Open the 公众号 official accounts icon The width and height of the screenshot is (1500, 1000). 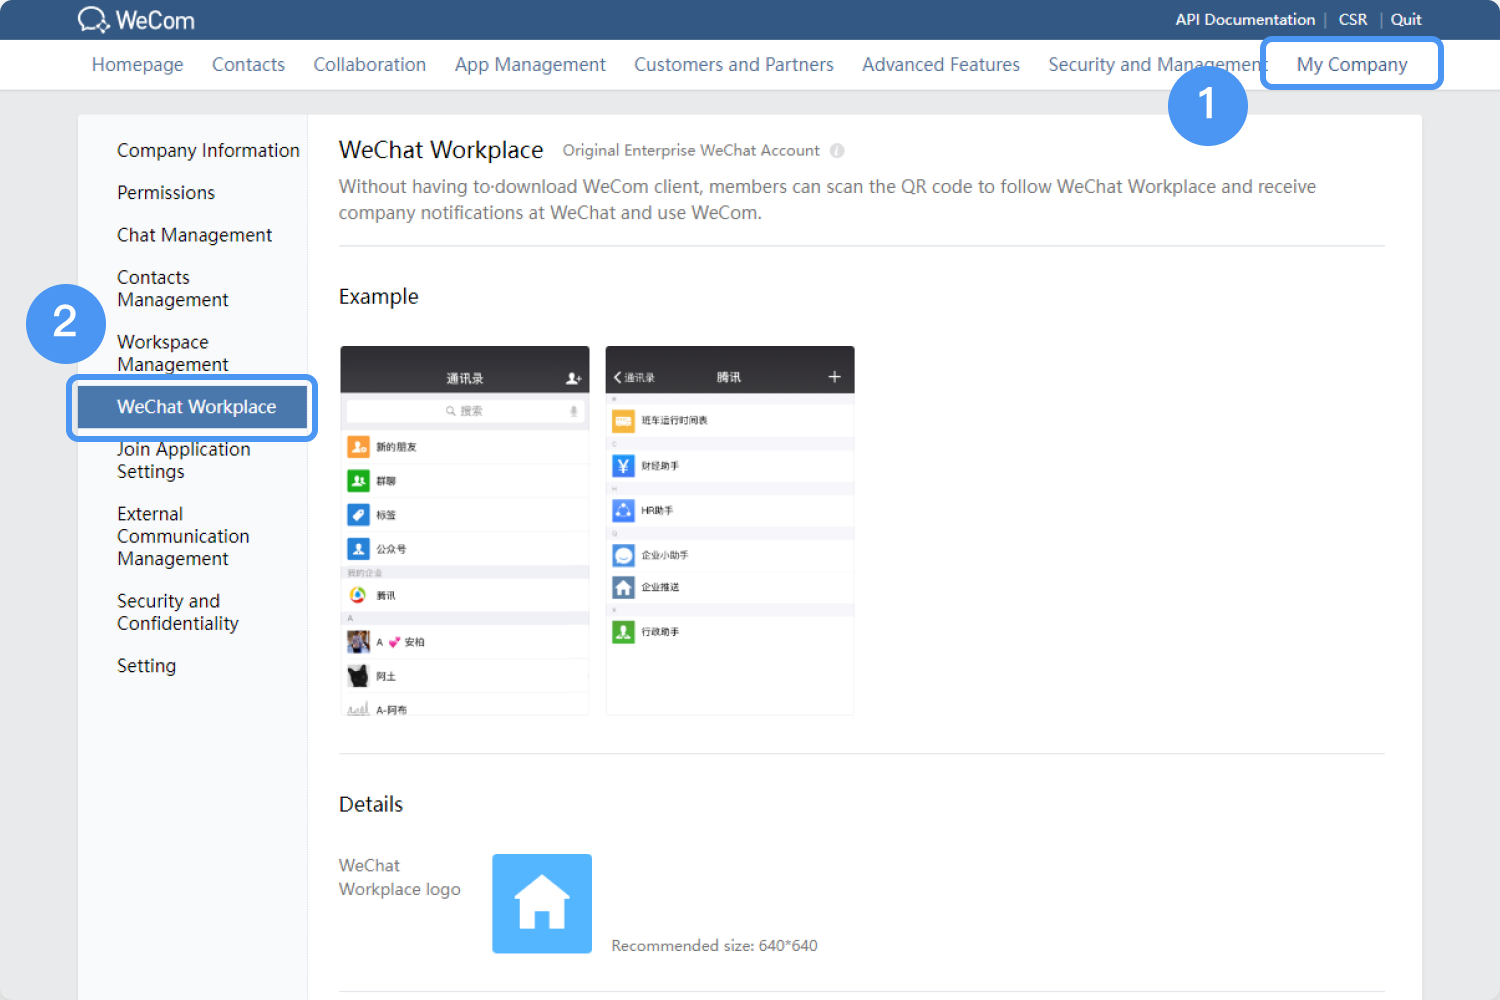[359, 548]
